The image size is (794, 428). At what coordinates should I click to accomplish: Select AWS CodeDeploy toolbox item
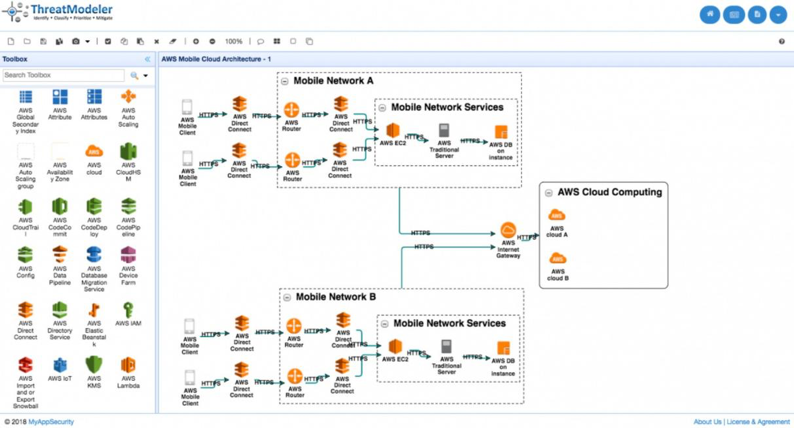tap(94, 218)
